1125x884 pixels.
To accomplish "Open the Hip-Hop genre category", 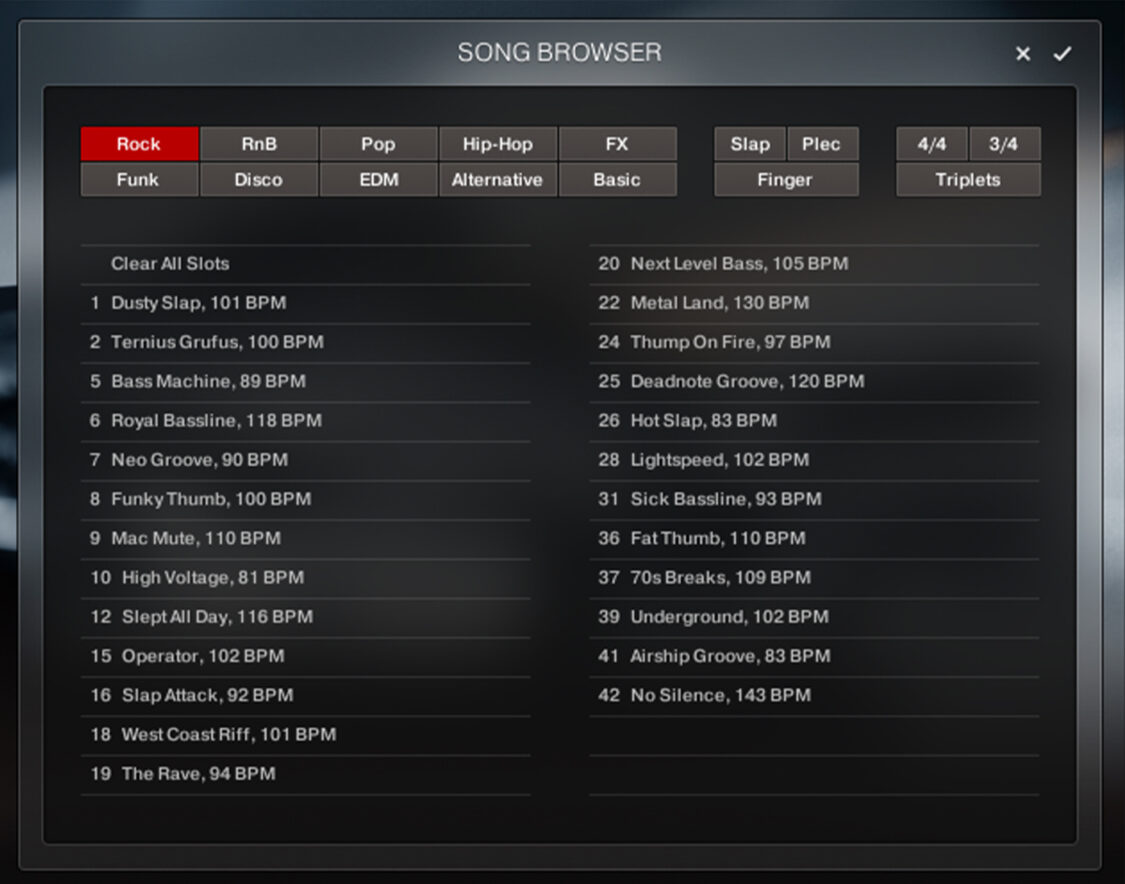I will (x=498, y=144).
